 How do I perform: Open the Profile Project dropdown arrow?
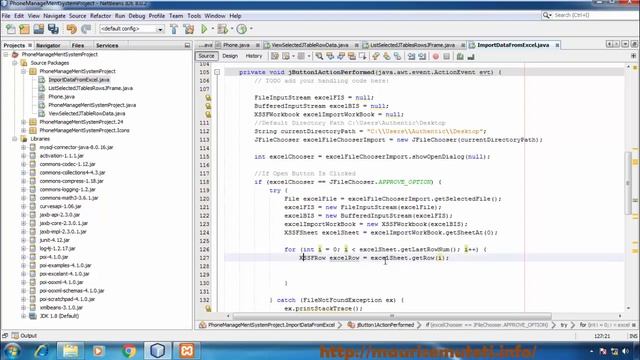point(251,29)
